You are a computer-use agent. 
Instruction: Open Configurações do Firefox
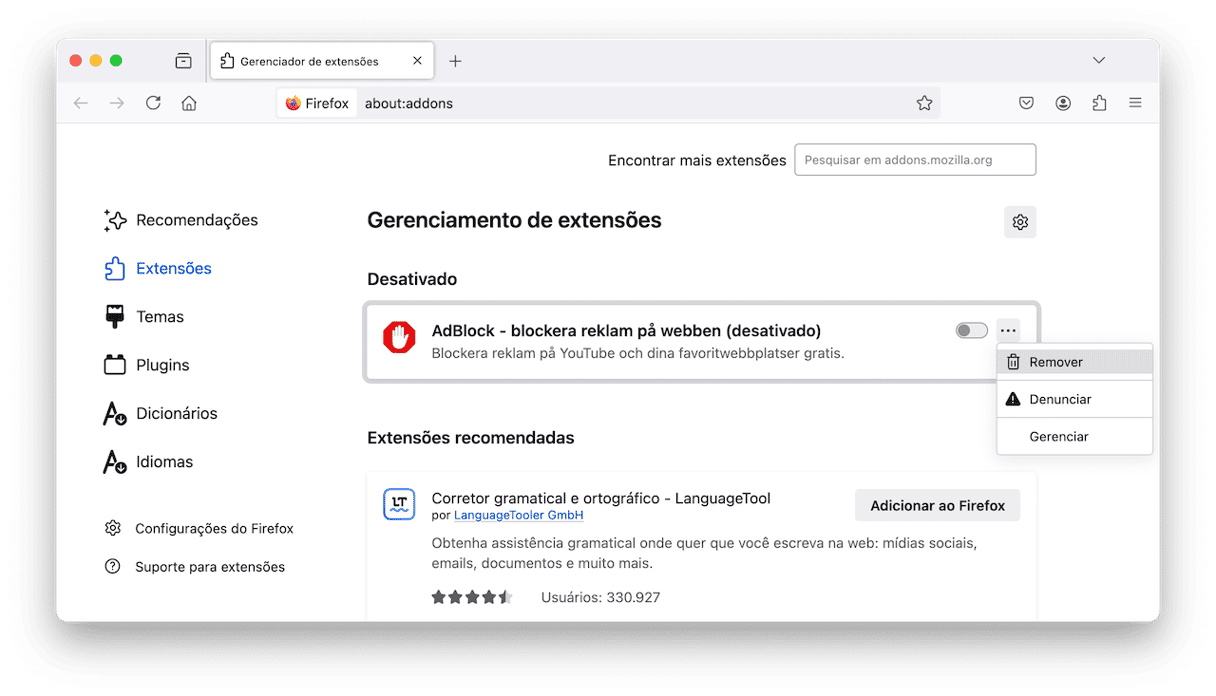point(199,528)
